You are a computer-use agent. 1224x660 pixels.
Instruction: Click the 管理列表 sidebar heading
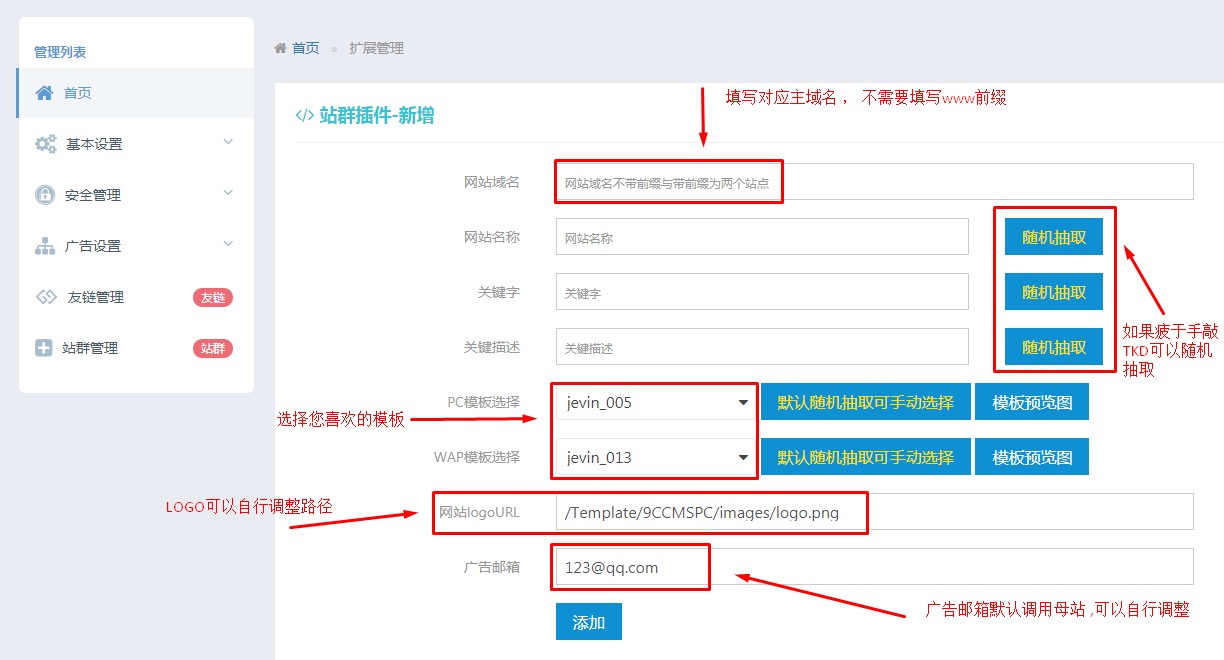pos(60,52)
